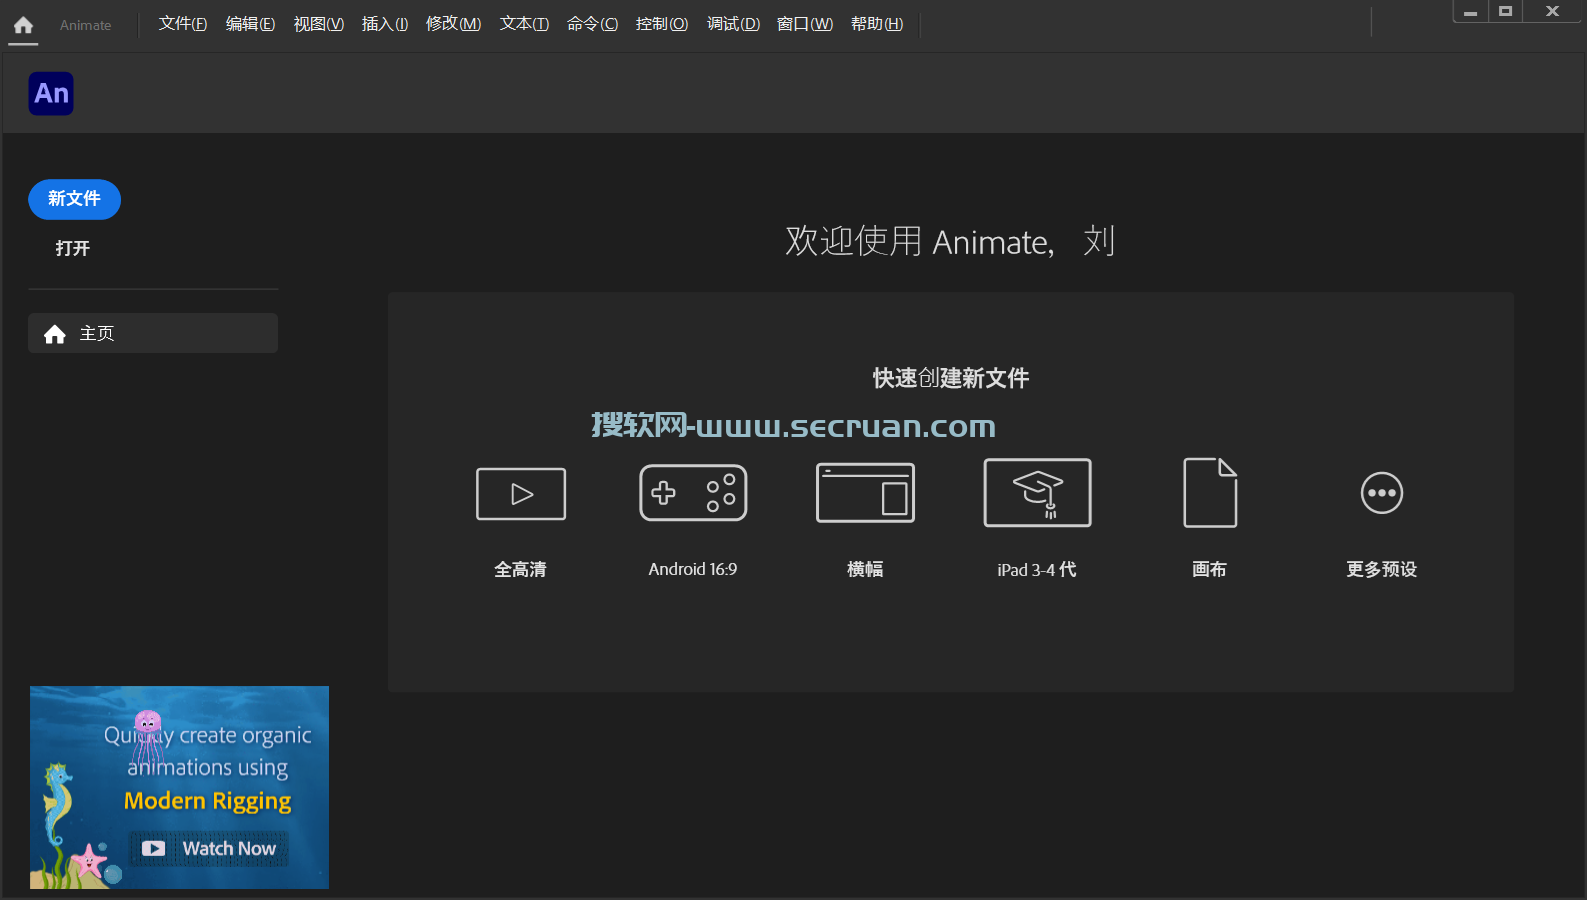Click the iPad 3-4 代 label

point(1037,569)
